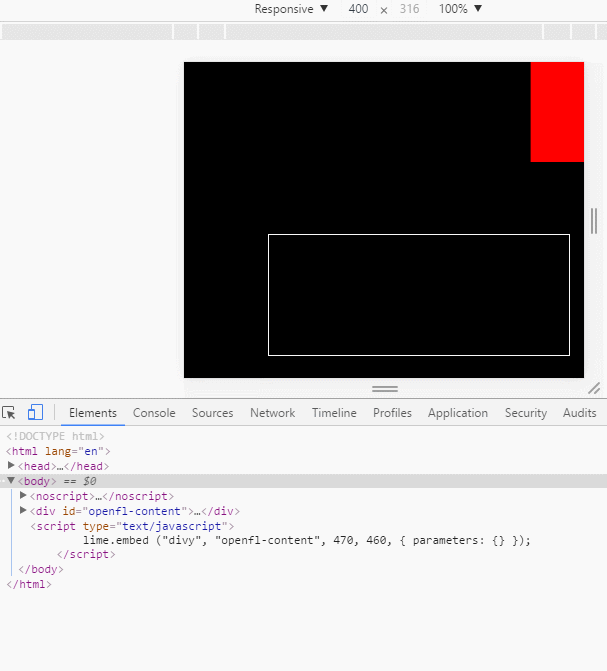This screenshot has height=671, width=607.
Task: Grab the right-side viewport resize handle
Action: click(x=594, y=221)
